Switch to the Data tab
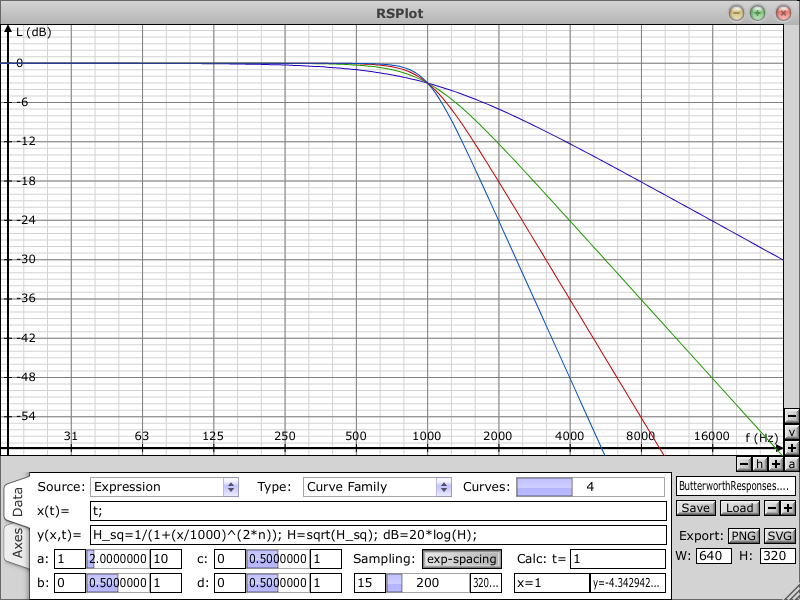This screenshot has height=600, width=800. coord(17,502)
